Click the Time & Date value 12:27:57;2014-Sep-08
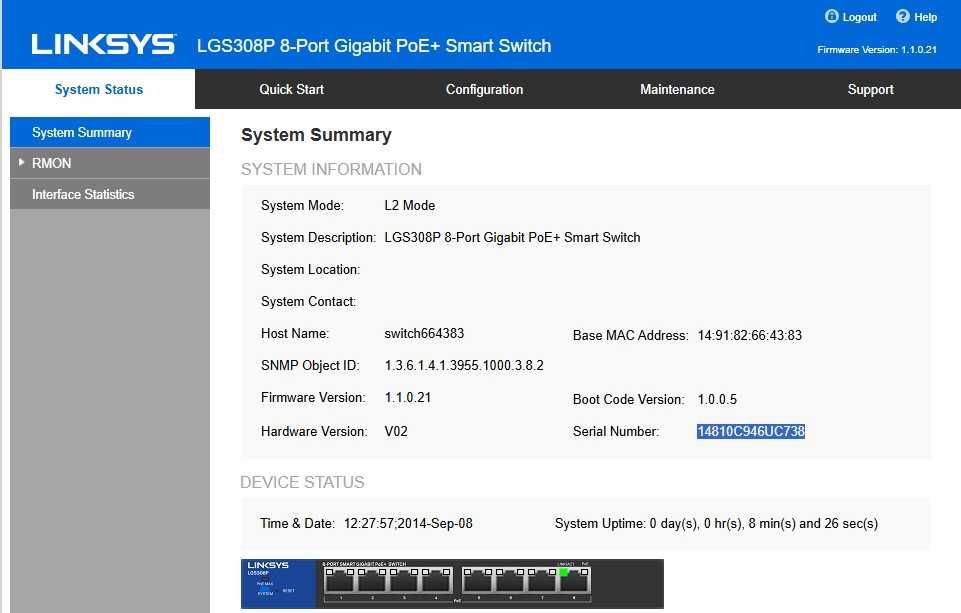 point(408,524)
